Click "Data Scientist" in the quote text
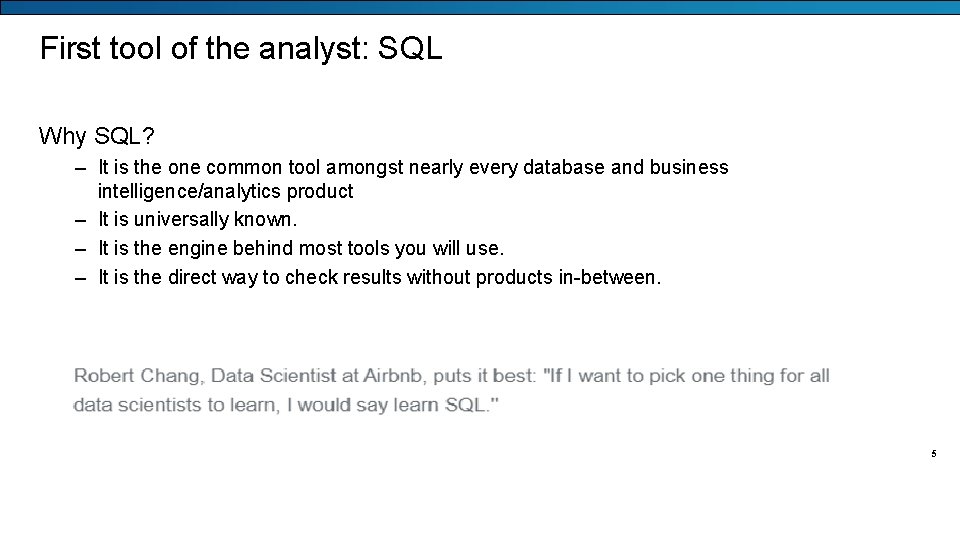960x540 pixels. click(x=272, y=376)
